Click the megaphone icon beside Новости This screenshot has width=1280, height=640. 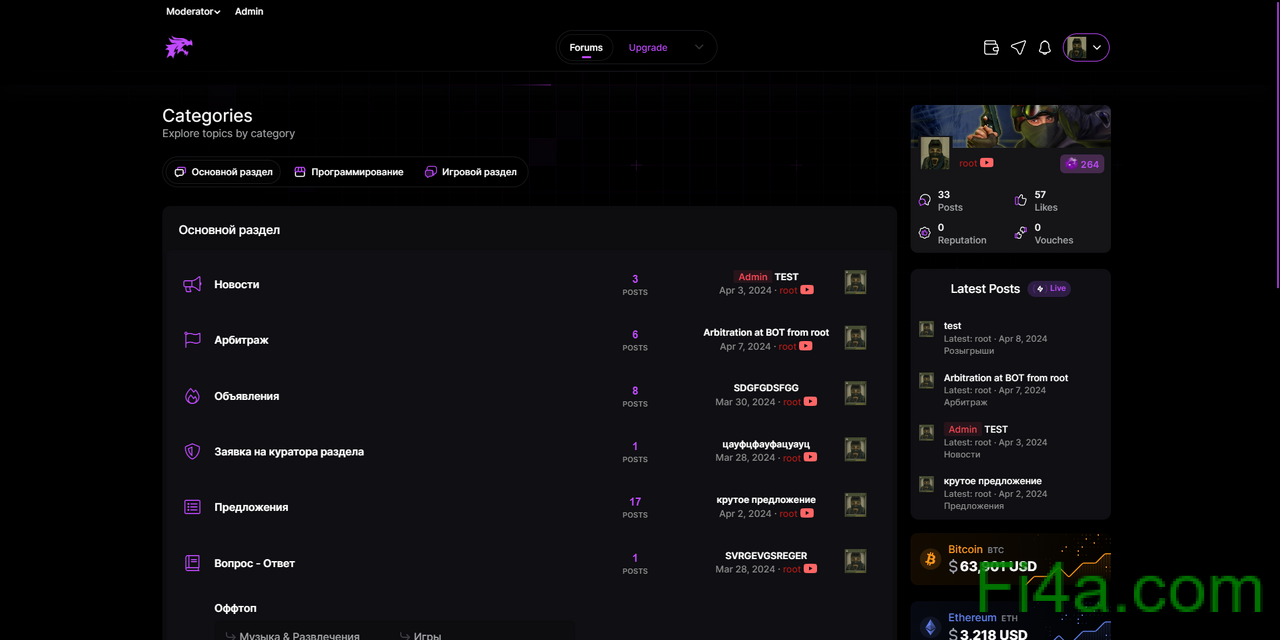(x=192, y=285)
